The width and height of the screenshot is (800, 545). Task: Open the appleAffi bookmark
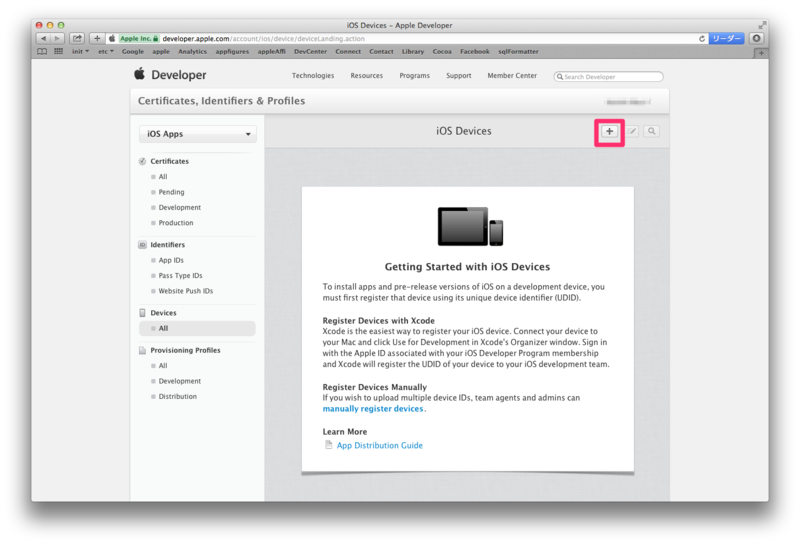pyautogui.click(x=271, y=52)
